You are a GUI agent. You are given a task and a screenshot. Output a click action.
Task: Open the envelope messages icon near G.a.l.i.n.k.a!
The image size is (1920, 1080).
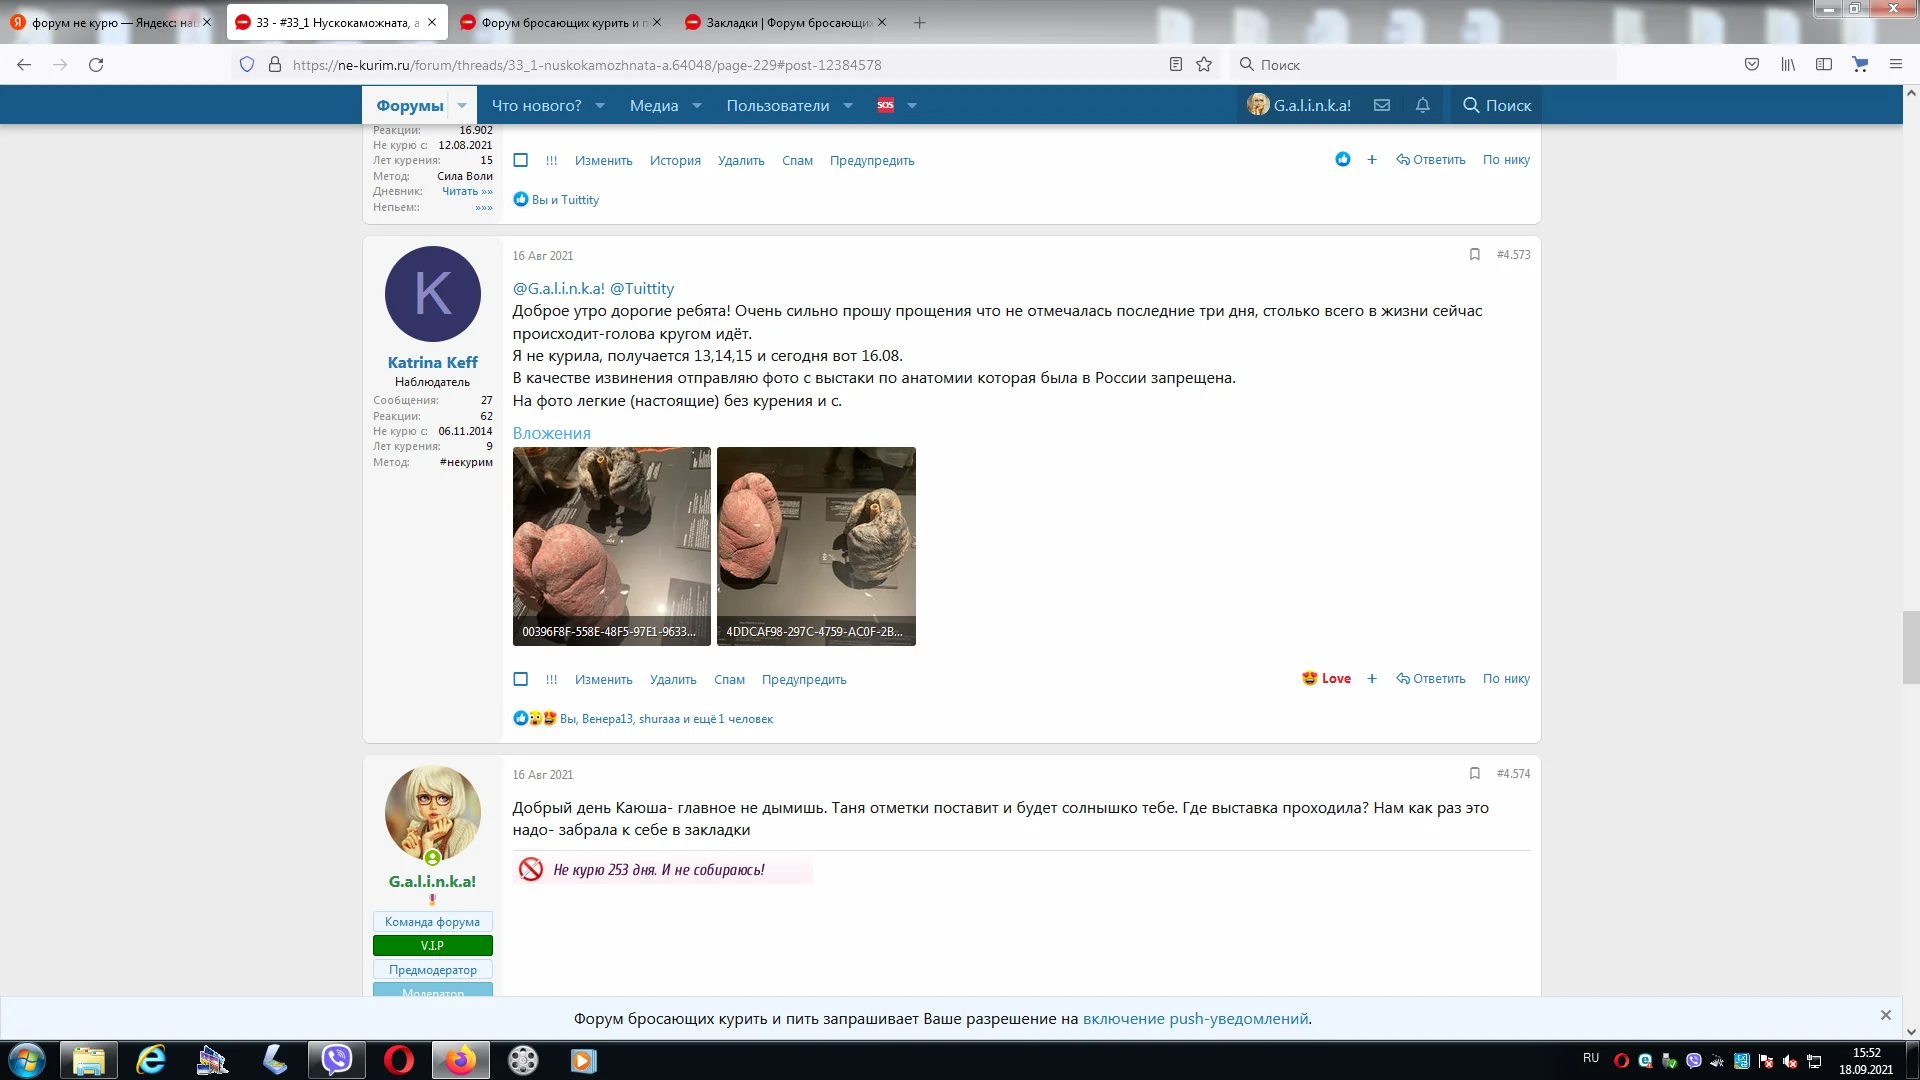[x=1382, y=105]
